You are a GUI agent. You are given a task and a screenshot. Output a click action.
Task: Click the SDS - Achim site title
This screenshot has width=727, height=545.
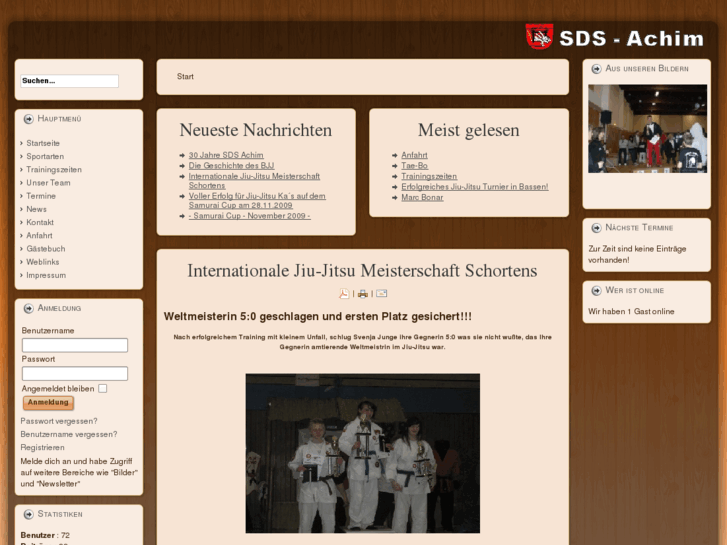[x=631, y=38]
